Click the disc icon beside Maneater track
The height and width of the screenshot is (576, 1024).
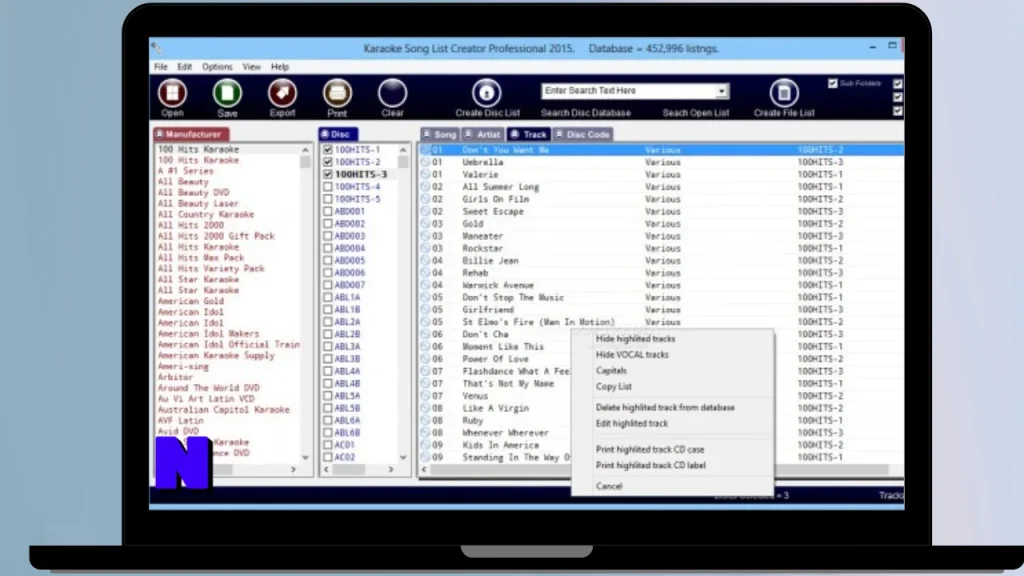425,236
